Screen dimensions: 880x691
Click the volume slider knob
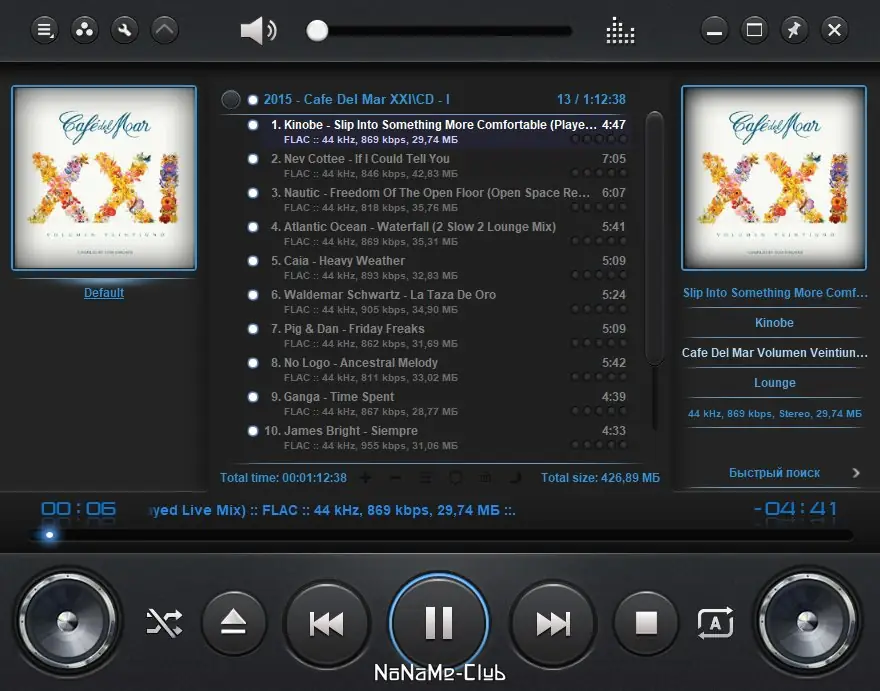click(x=317, y=30)
